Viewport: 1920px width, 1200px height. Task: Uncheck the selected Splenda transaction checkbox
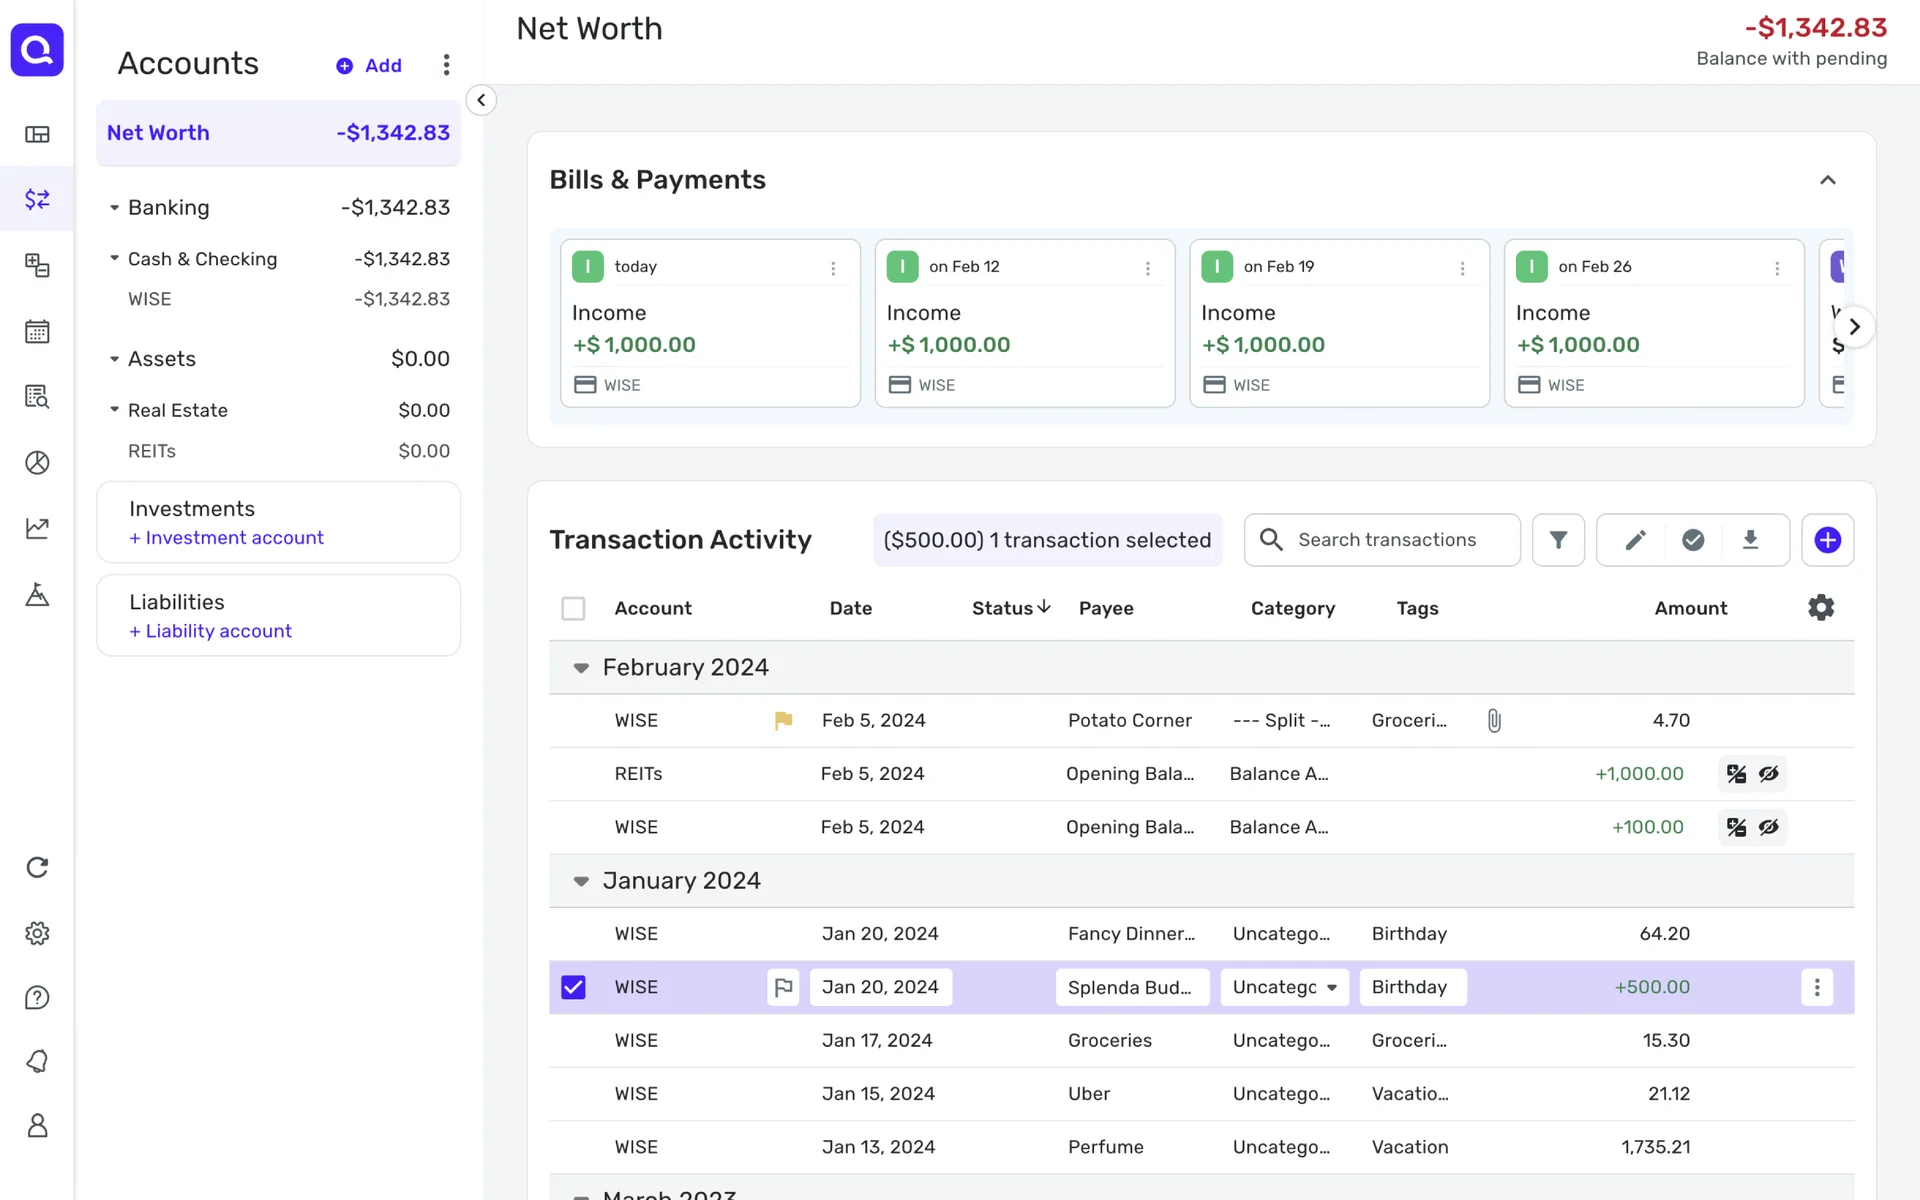(x=573, y=987)
